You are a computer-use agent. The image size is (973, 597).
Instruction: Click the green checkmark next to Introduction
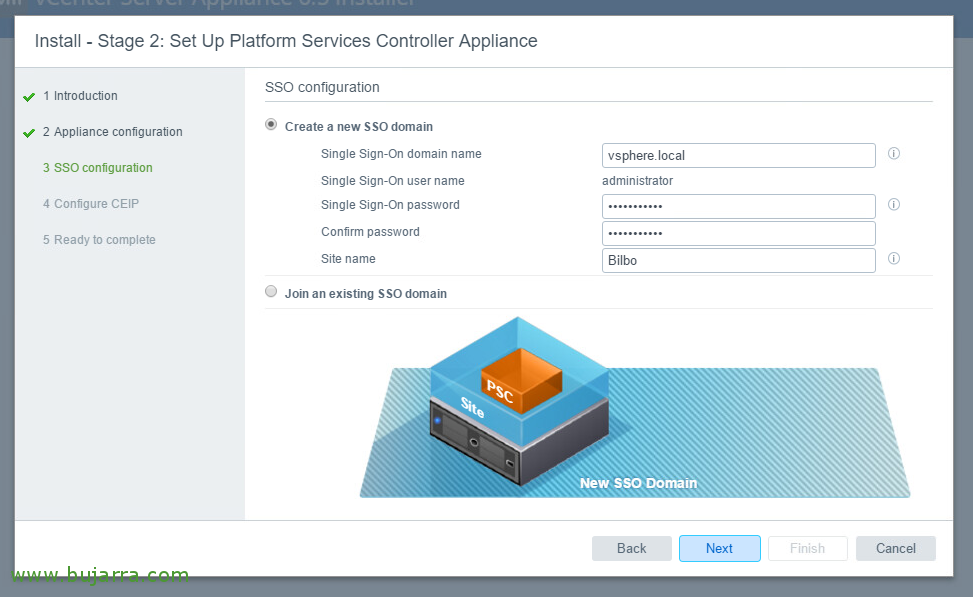tap(29, 97)
